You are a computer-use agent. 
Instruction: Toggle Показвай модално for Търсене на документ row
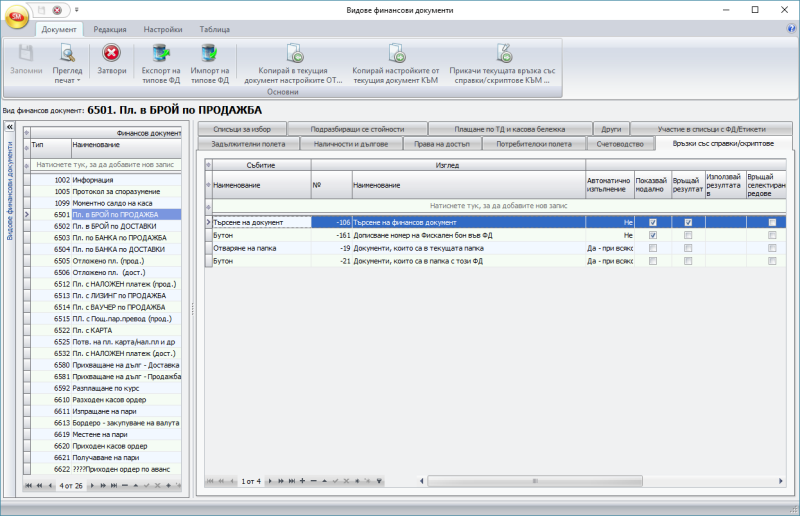click(x=653, y=222)
